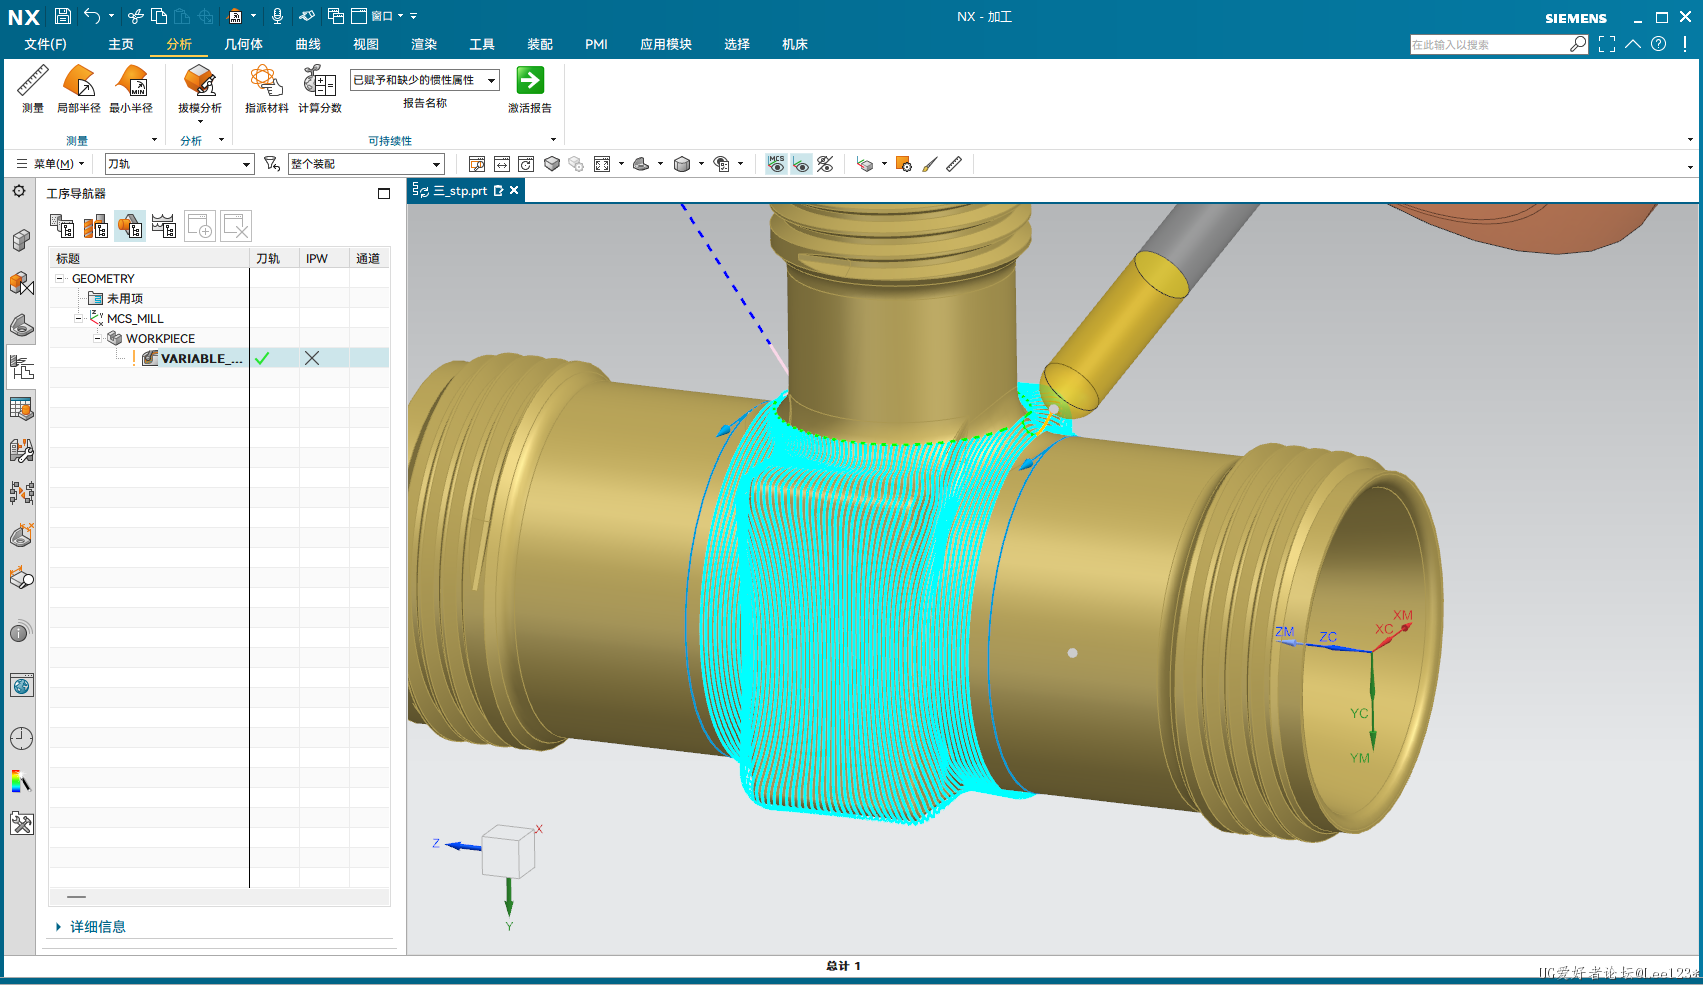Open the assembly navigator sidebar icon
Image resolution: width=1703 pixels, height=985 pixels.
click(x=21, y=240)
